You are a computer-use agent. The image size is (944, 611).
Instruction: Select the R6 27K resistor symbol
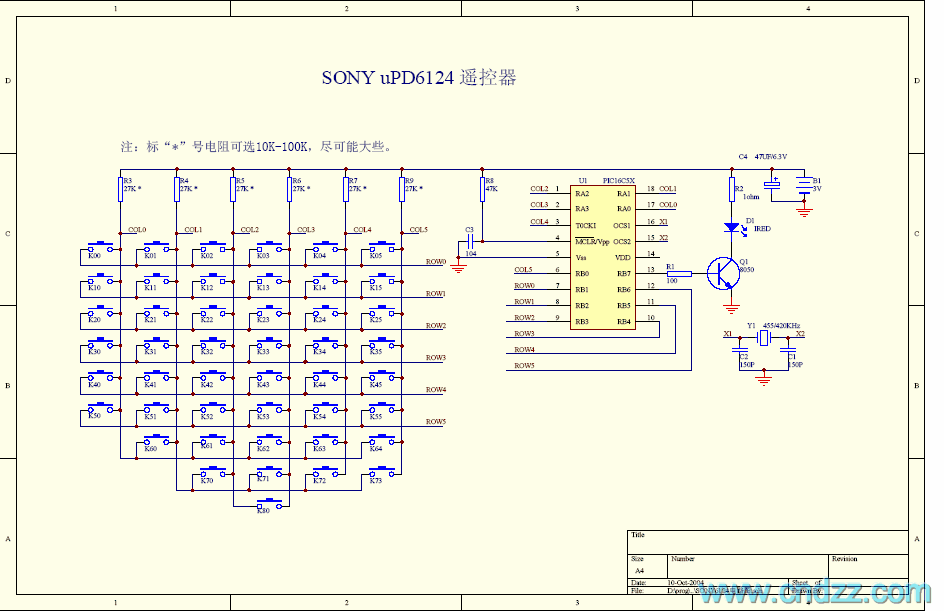click(x=290, y=189)
